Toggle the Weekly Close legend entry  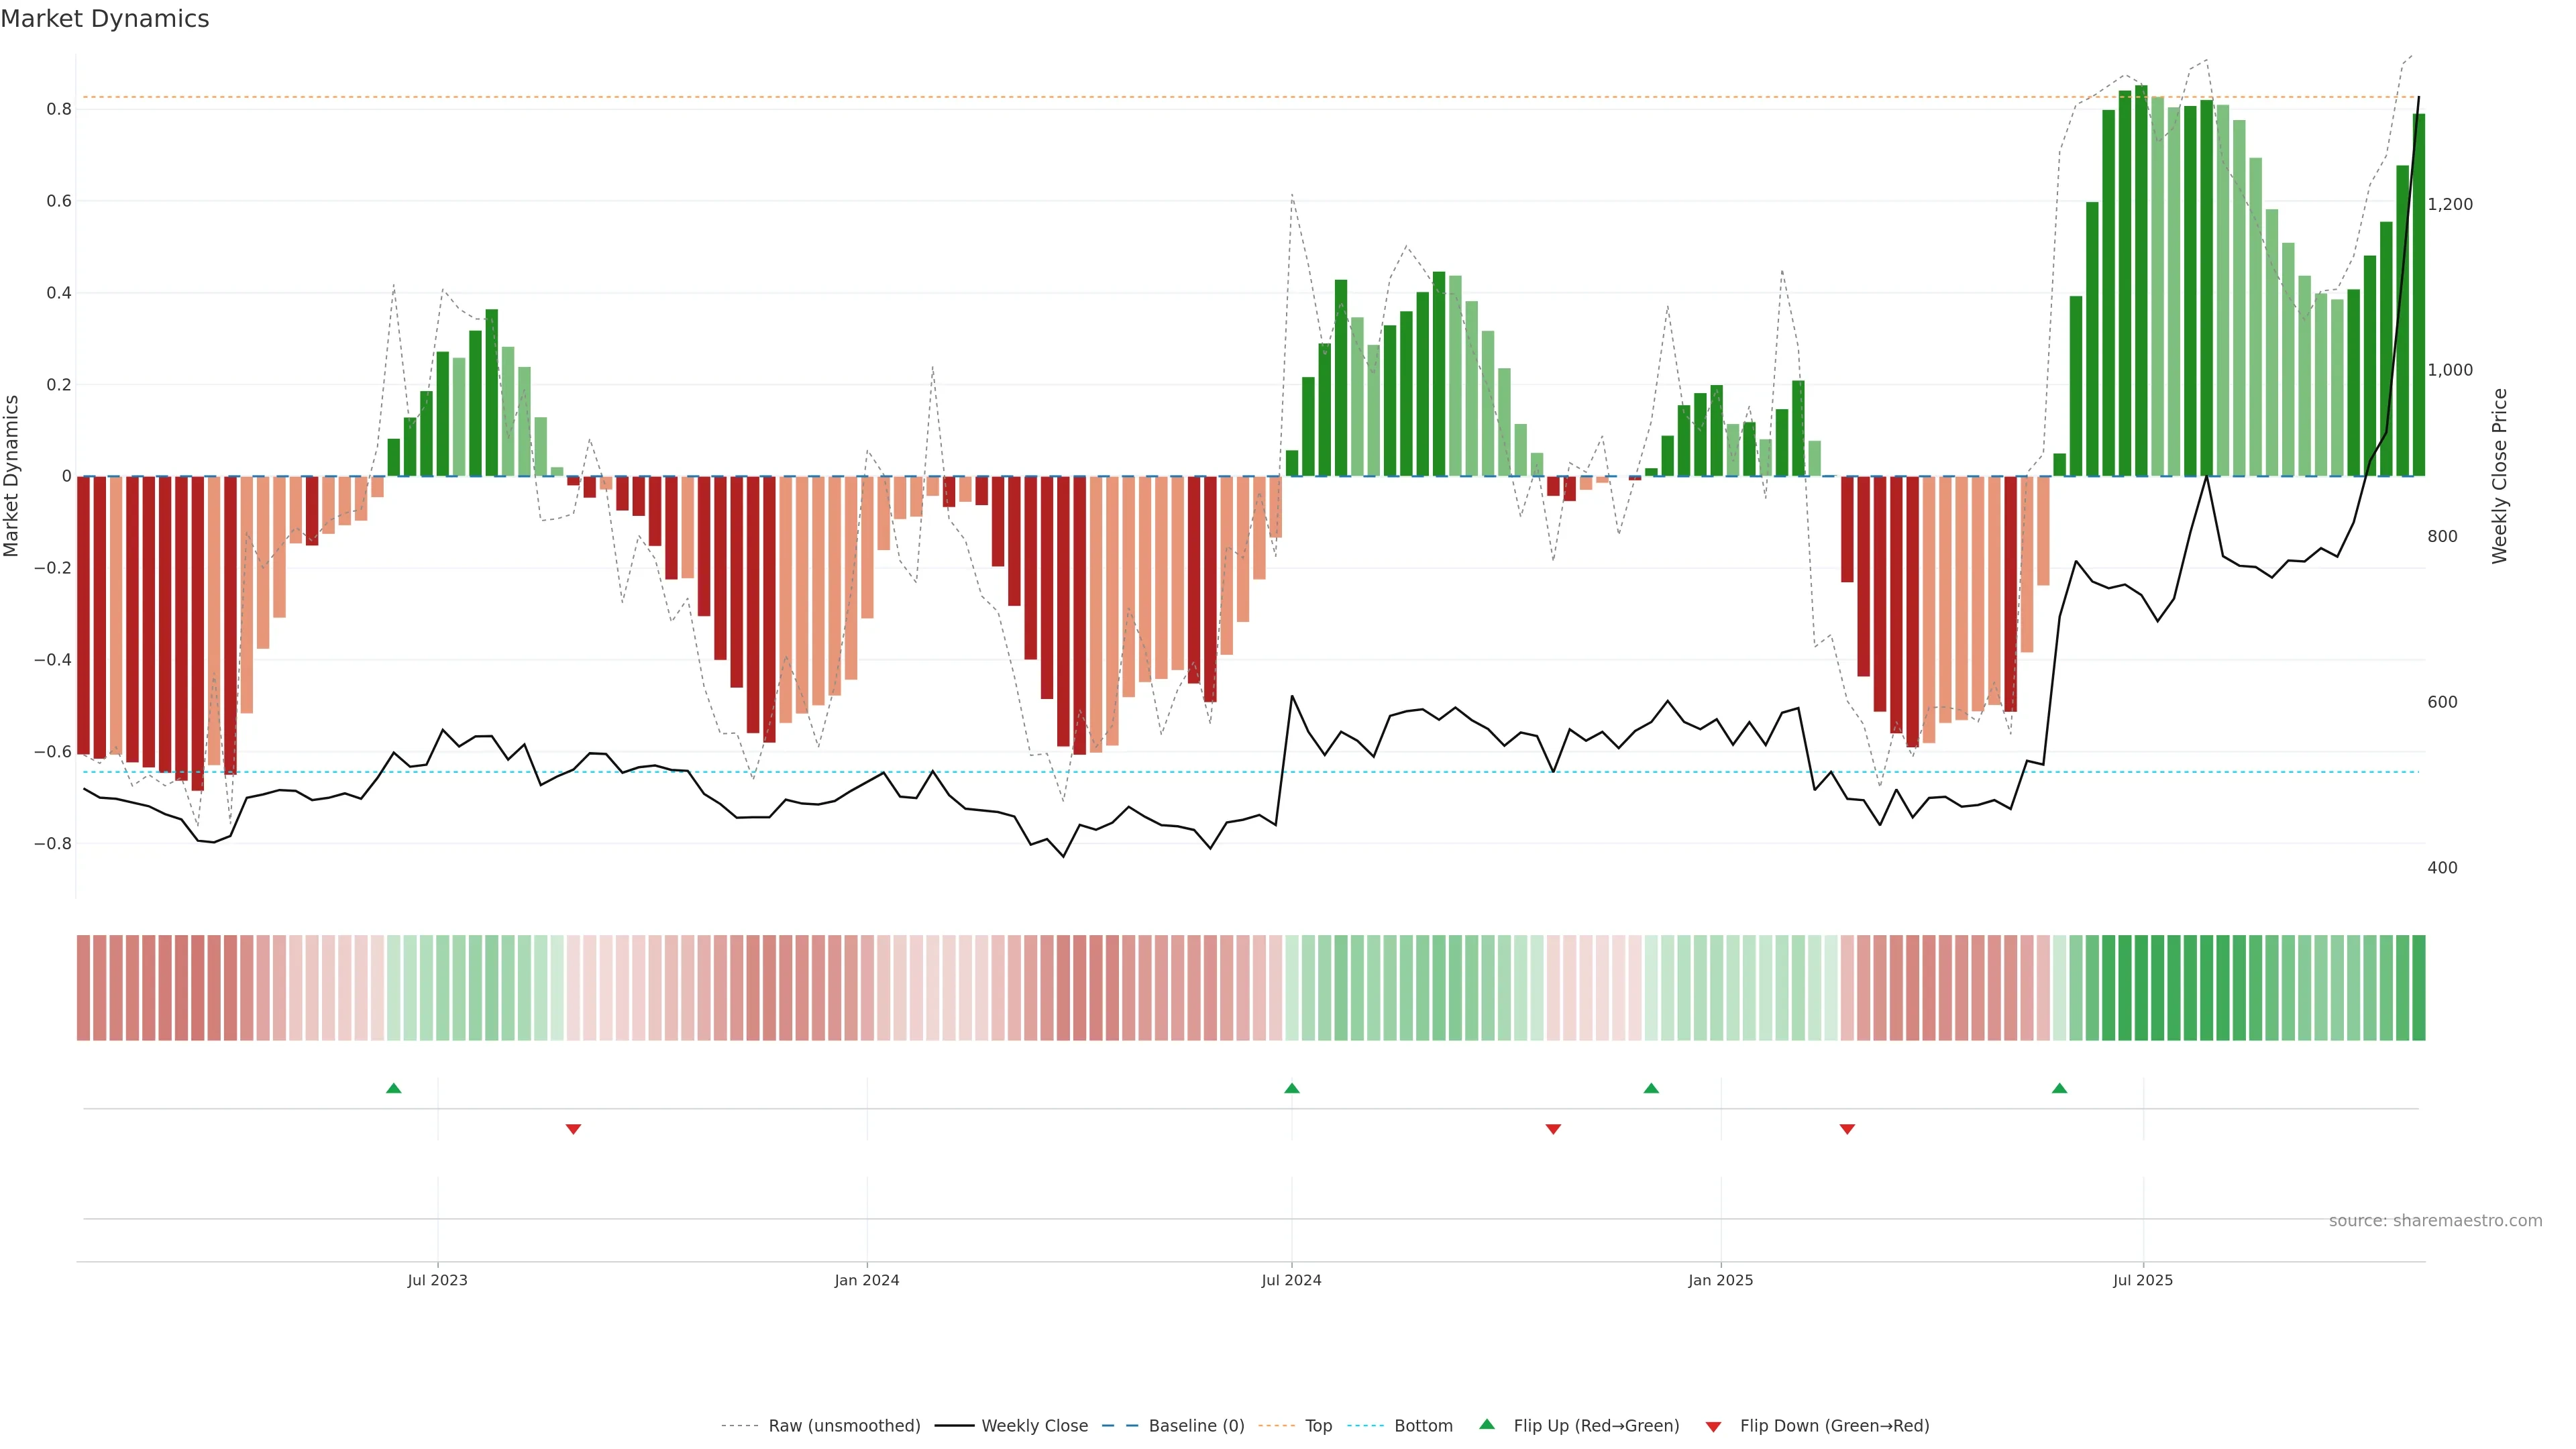(1034, 1426)
